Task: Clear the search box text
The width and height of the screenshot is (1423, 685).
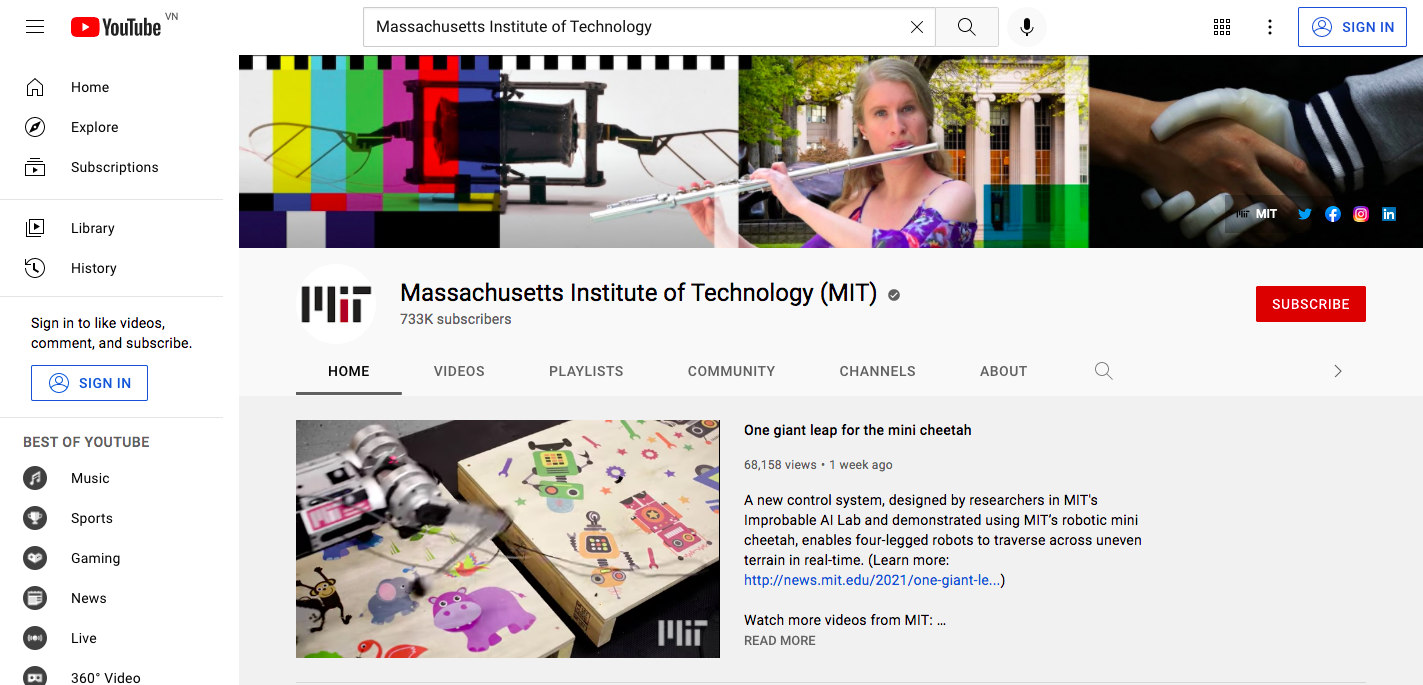Action: click(x=916, y=27)
